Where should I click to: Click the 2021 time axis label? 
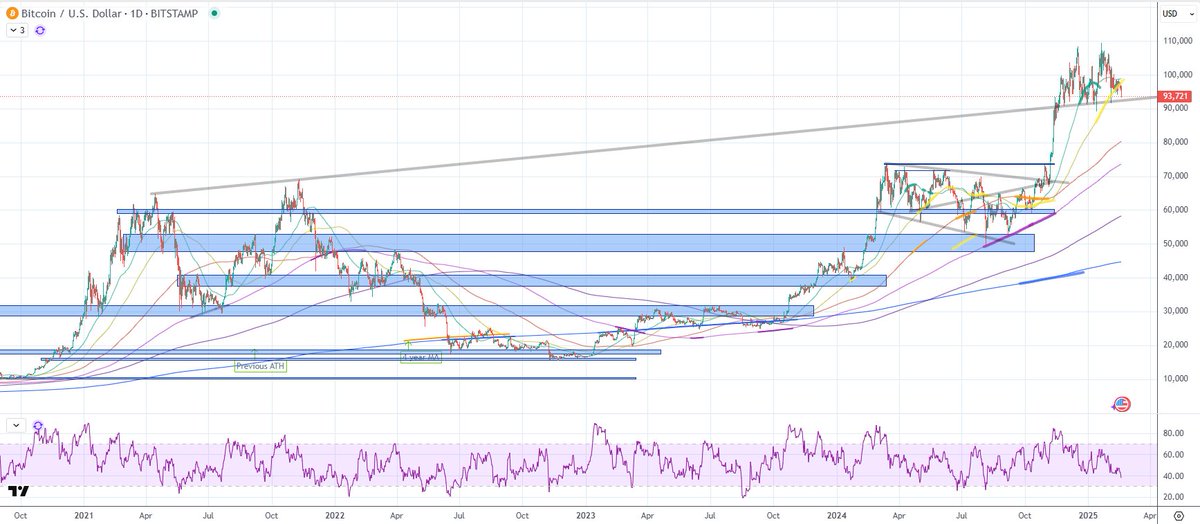(x=84, y=515)
